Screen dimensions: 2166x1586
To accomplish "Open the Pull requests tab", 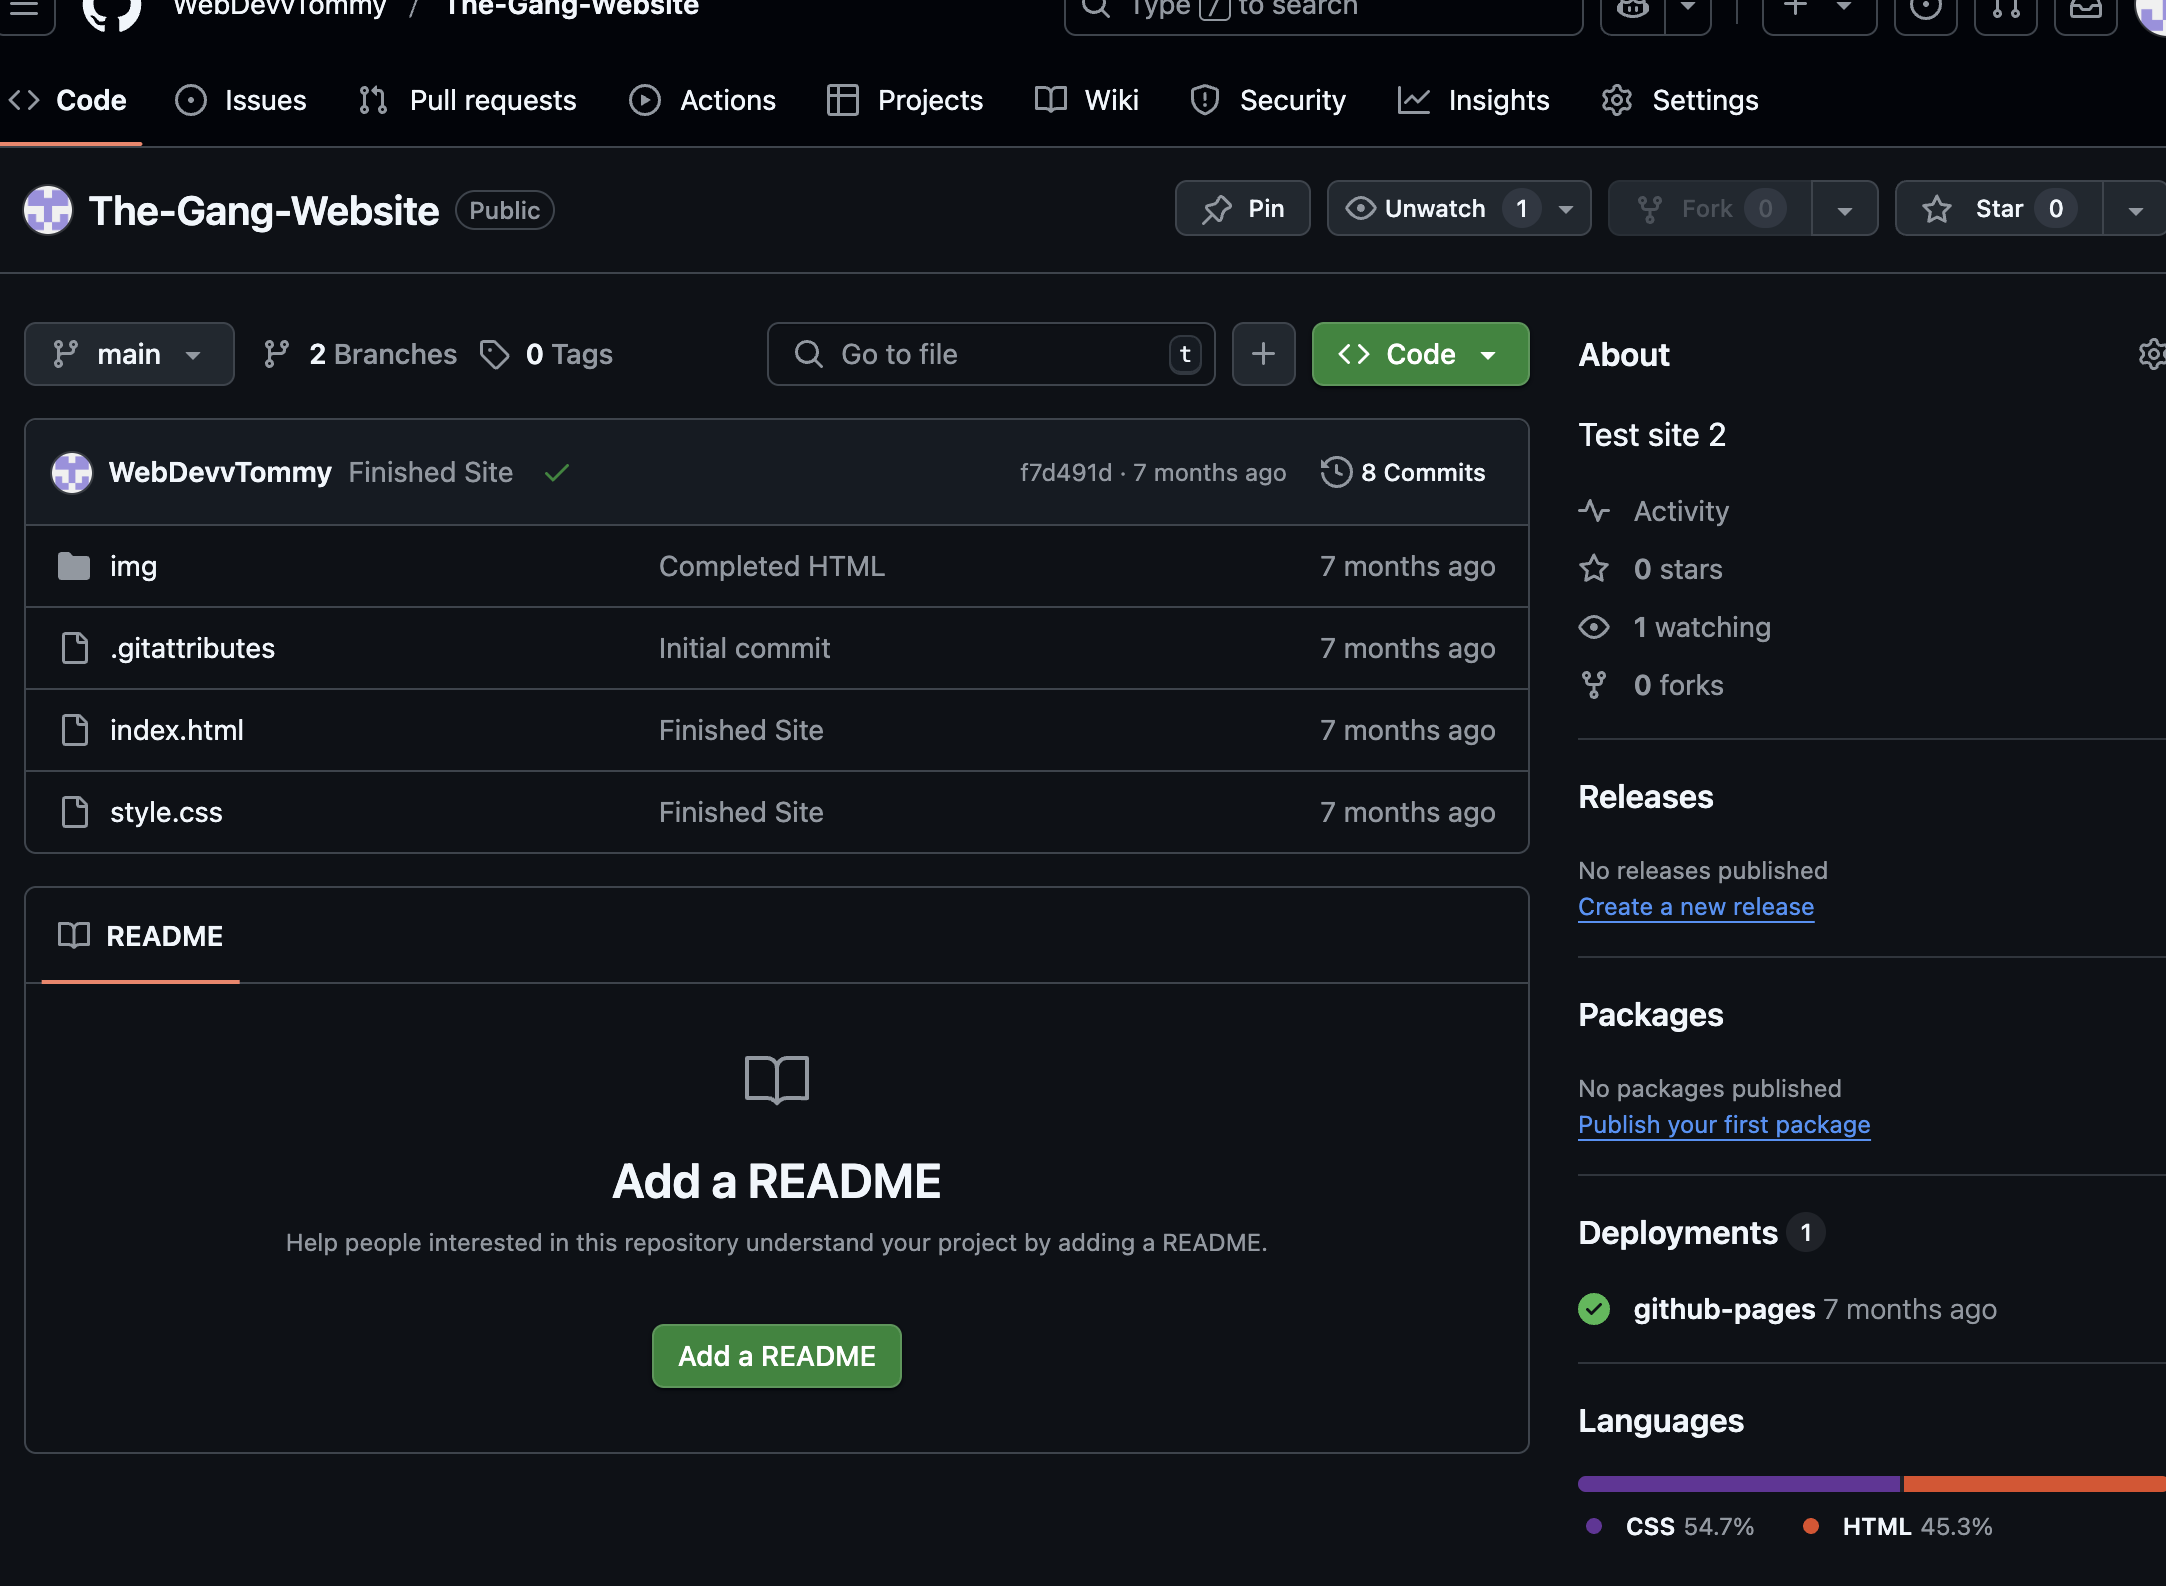I will 467,100.
